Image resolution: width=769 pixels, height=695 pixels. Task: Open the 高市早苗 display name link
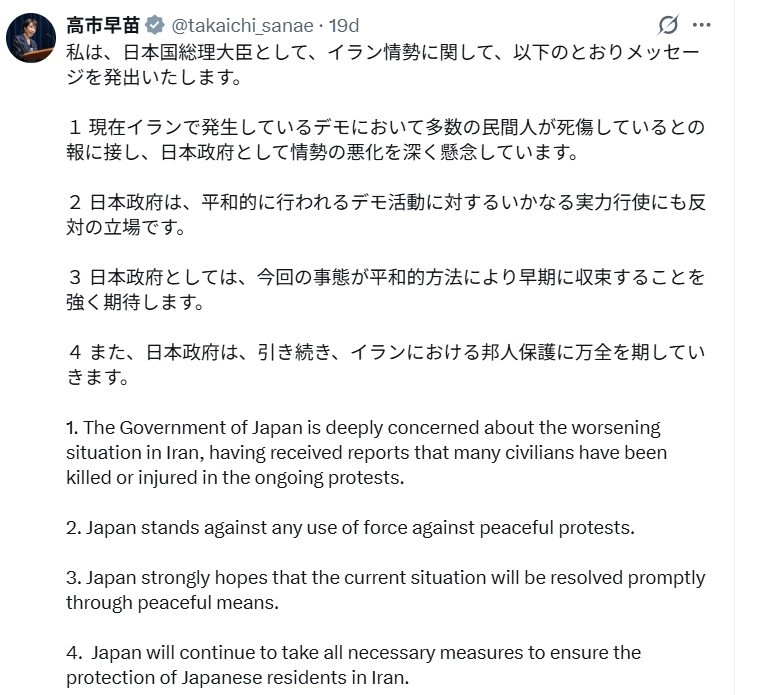point(103,25)
